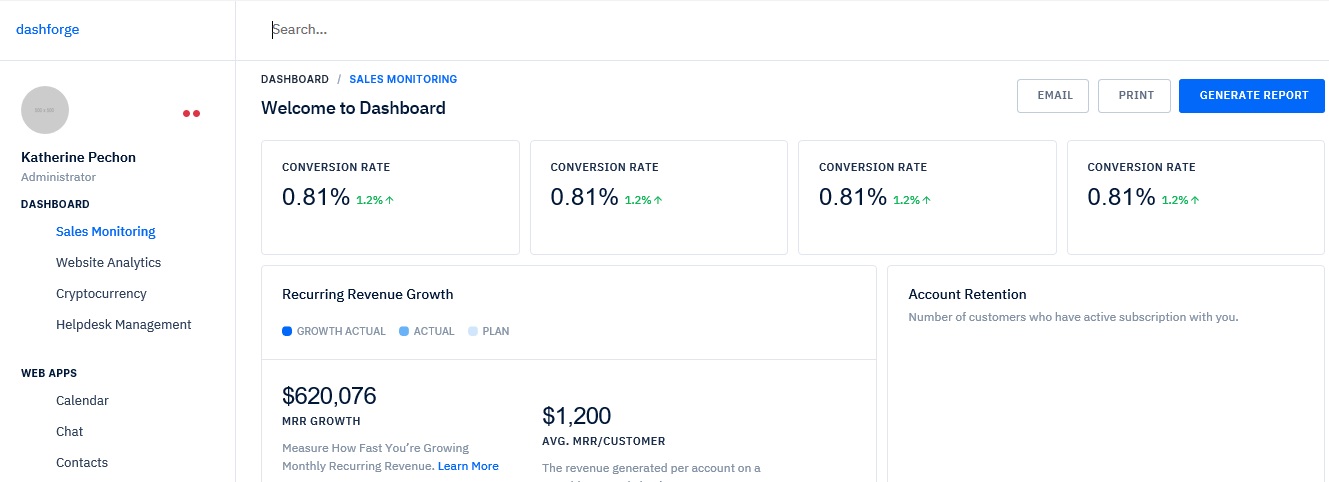Image resolution: width=1329 pixels, height=482 pixels.
Task: Click the Print button
Action: [x=1135, y=96]
